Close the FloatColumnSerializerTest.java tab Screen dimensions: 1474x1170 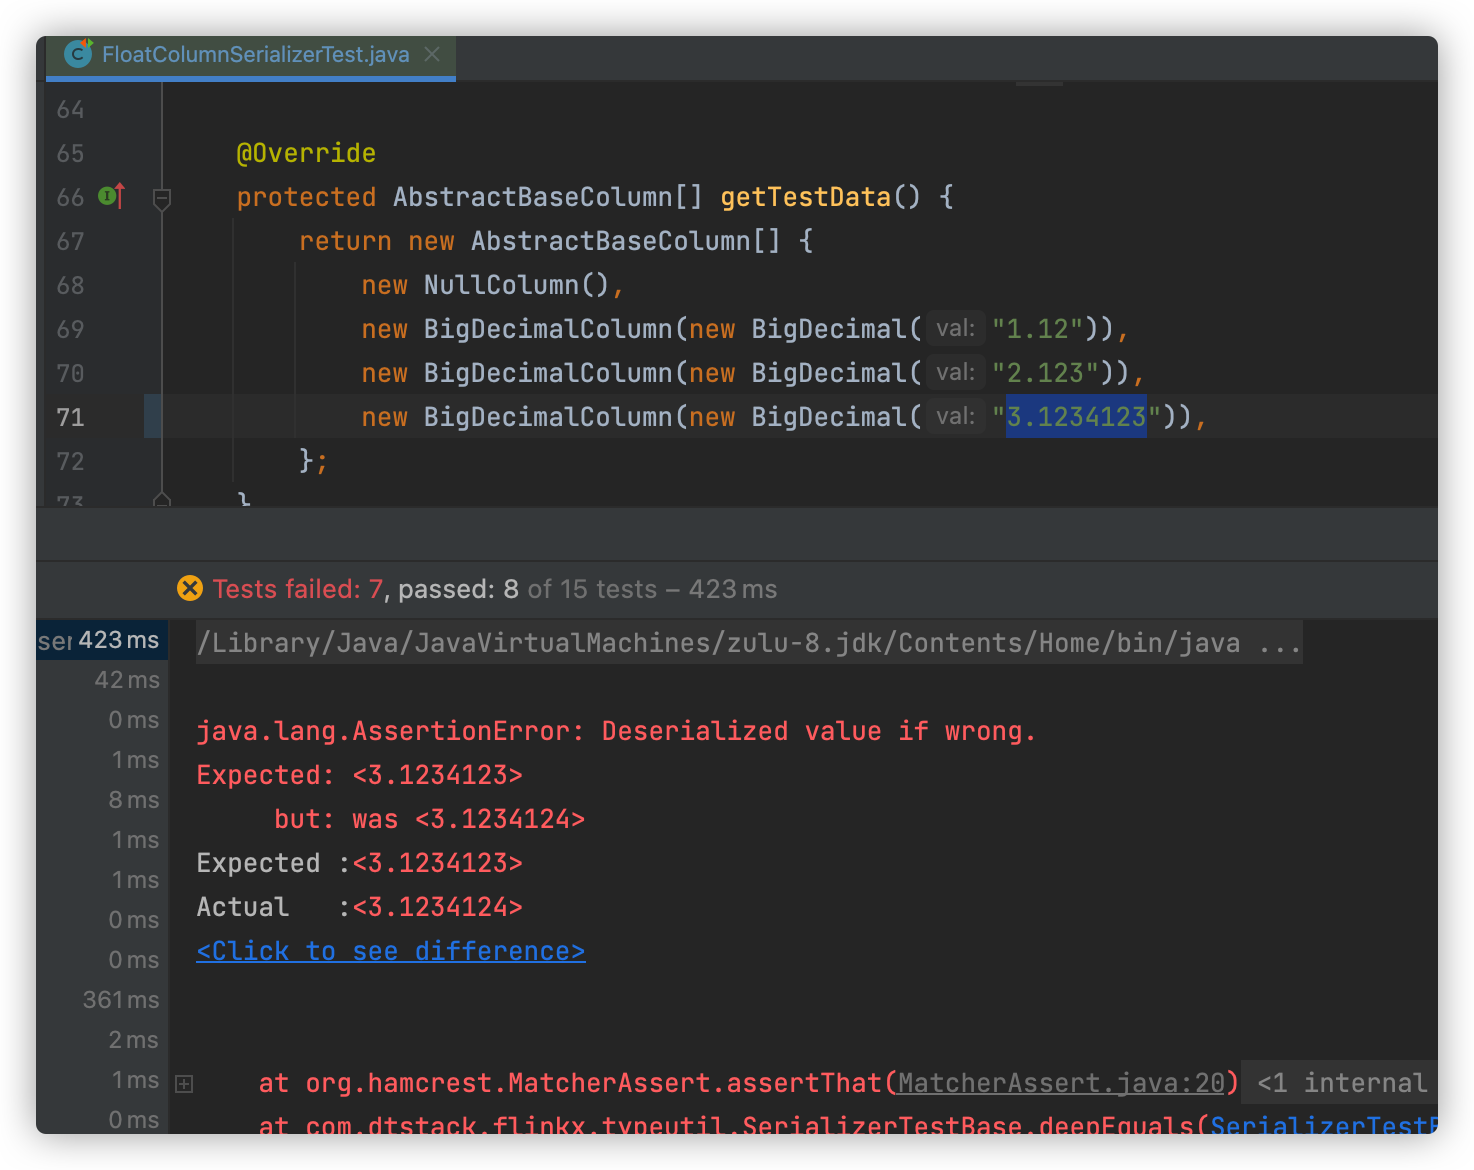432,54
